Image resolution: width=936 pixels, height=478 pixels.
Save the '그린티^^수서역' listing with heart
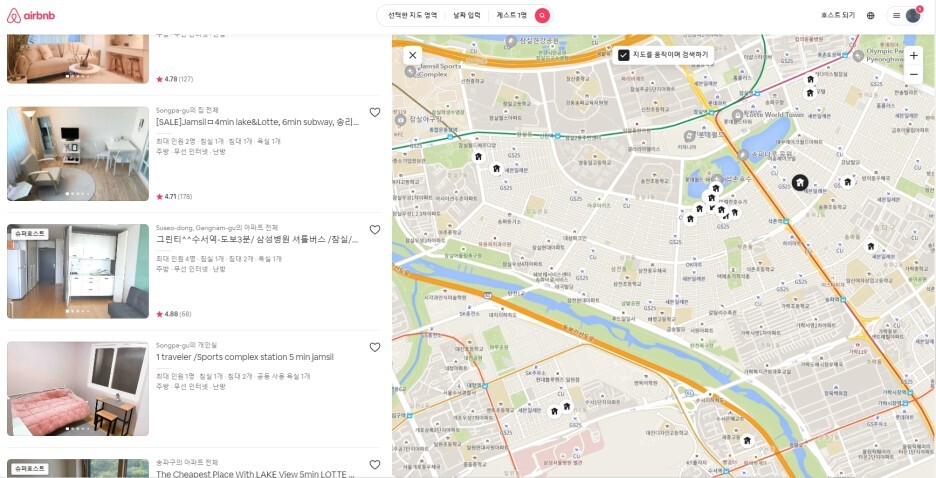click(375, 230)
